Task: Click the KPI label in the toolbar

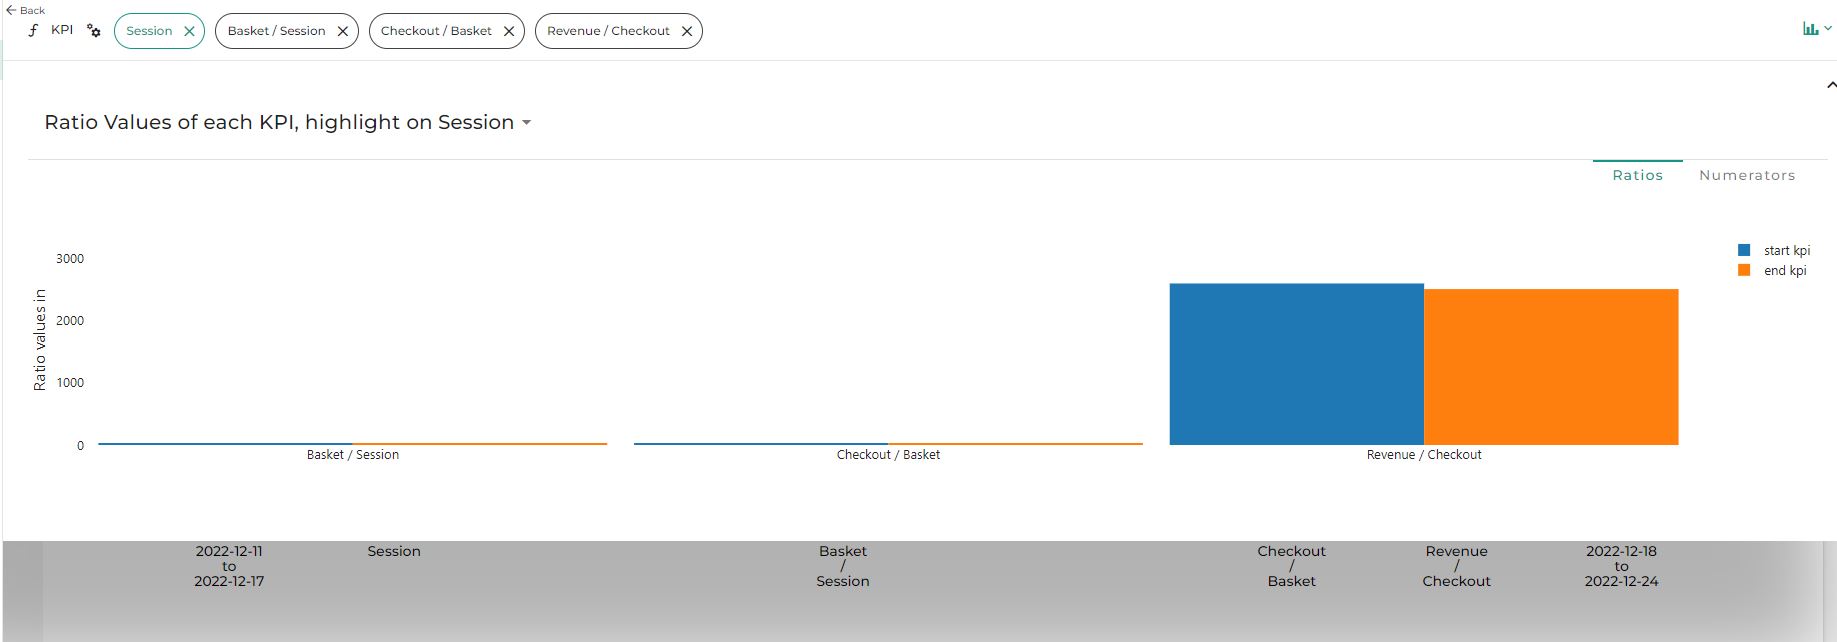Action: (x=62, y=30)
